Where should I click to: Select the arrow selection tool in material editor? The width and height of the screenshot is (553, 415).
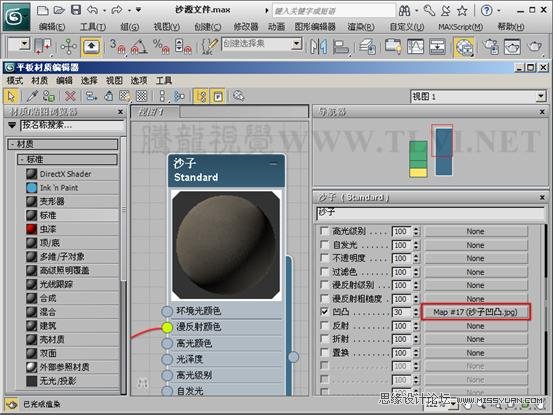click(x=12, y=96)
